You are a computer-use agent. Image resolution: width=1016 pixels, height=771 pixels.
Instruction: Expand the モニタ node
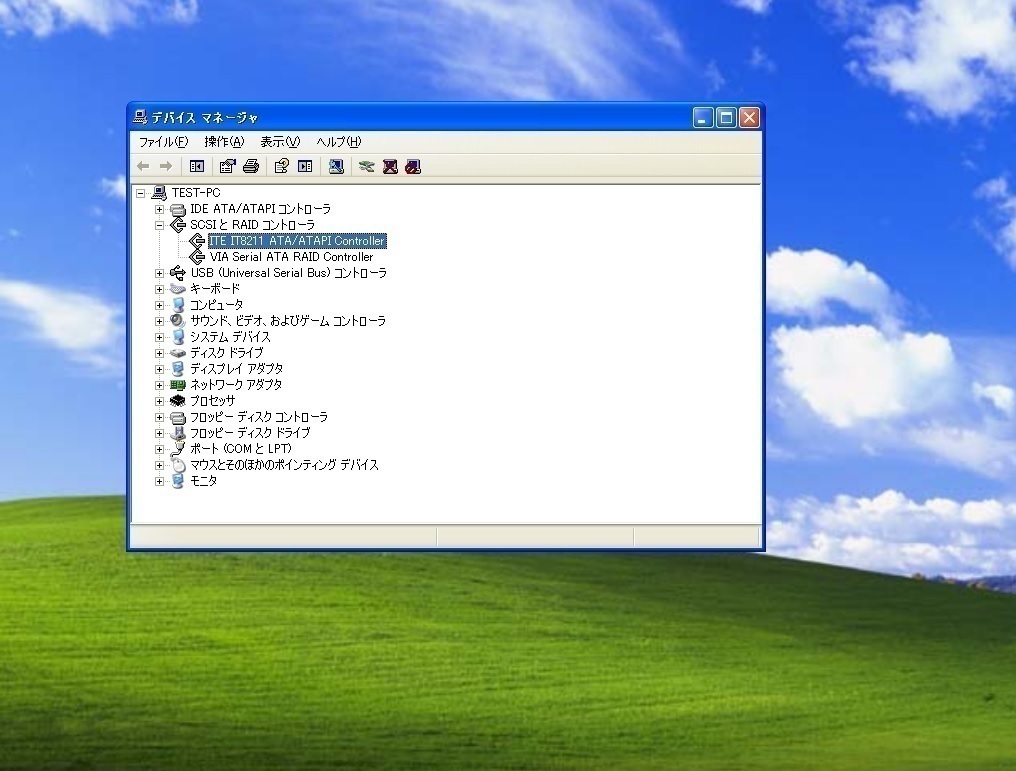coord(159,481)
